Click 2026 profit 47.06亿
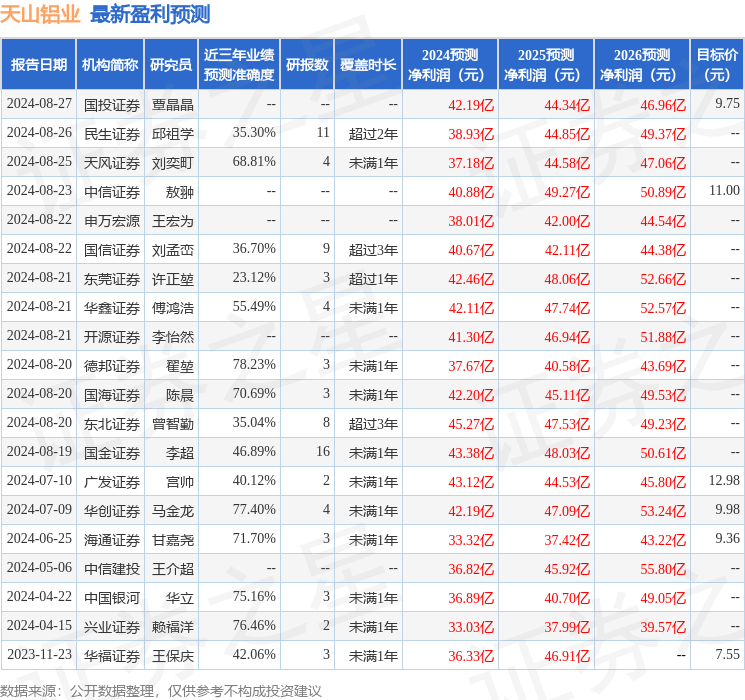 [x=663, y=163]
